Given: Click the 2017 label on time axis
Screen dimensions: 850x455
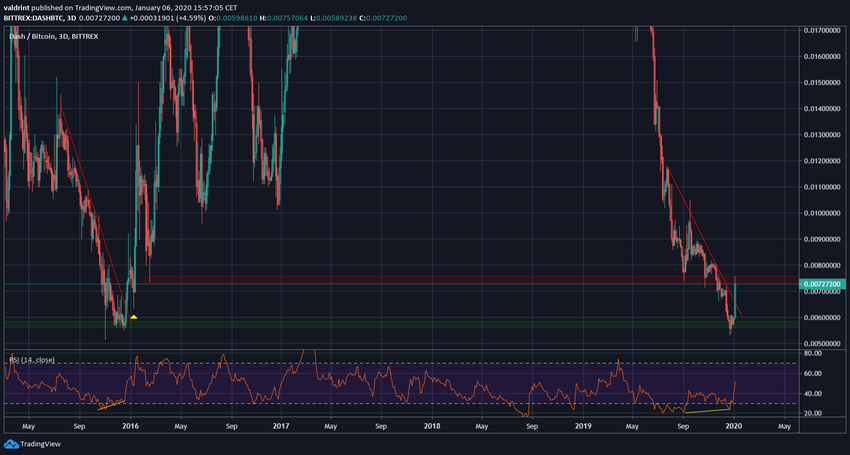Looking at the screenshot, I should click(x=281, y=425).
